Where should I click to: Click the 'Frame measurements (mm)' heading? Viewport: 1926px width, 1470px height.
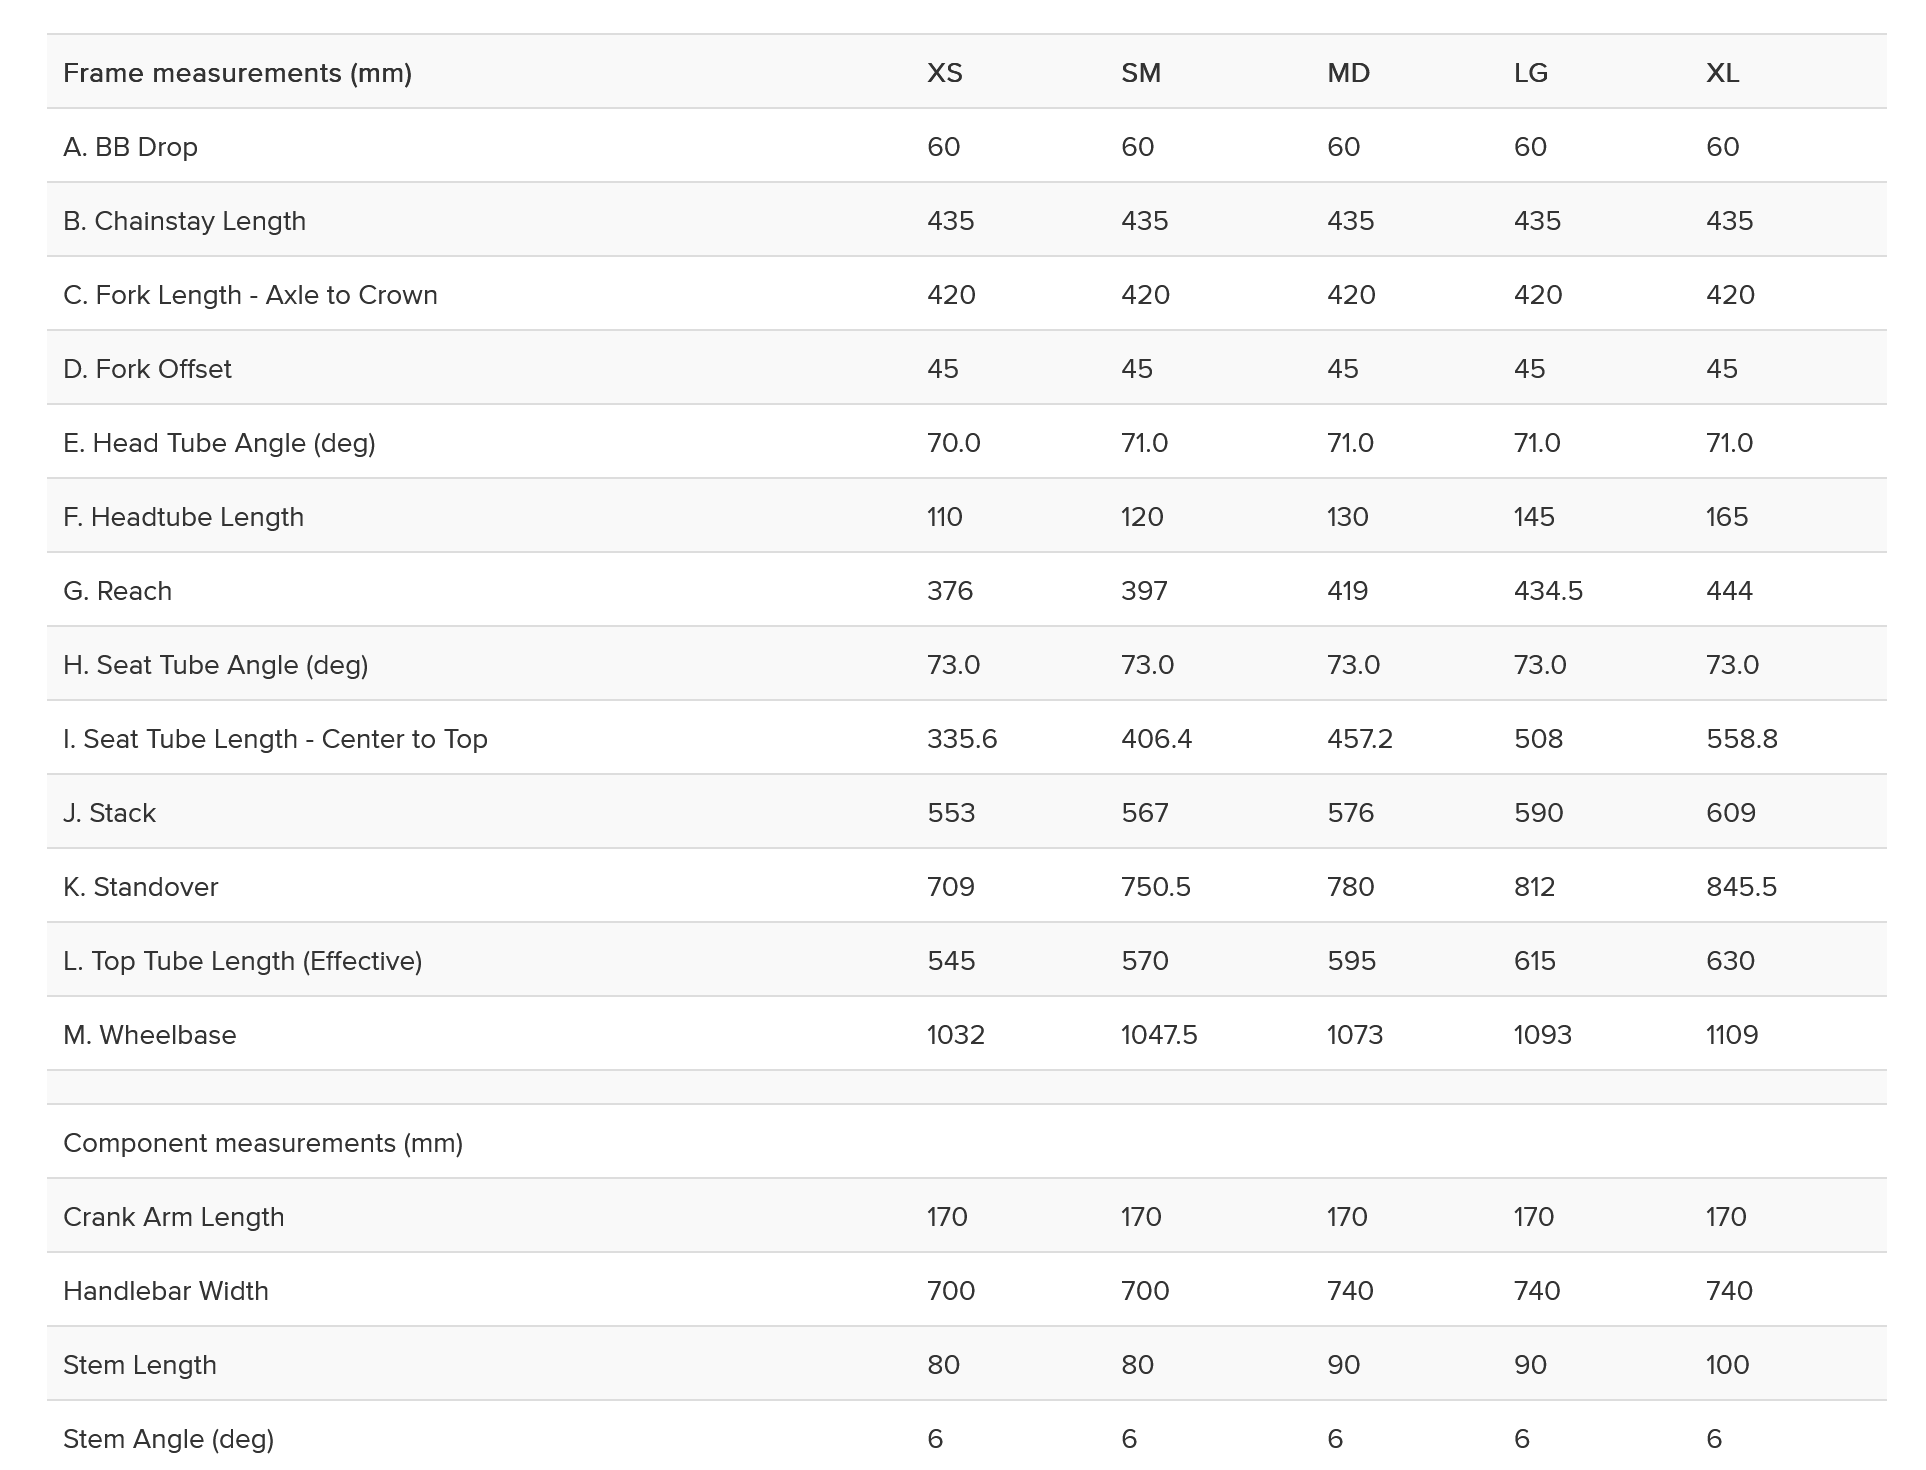pyautogui.click(x=237, y=73)
